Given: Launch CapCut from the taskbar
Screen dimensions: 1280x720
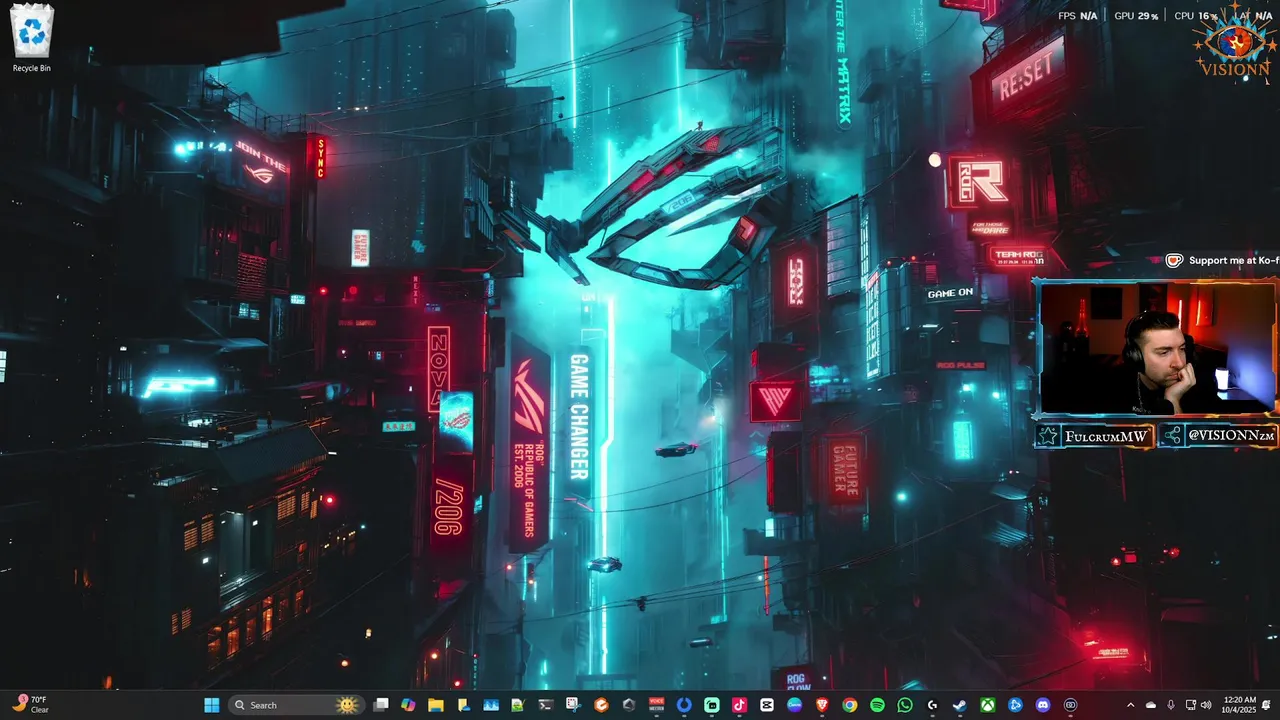Looking at the screenshot, I should 766,705.
